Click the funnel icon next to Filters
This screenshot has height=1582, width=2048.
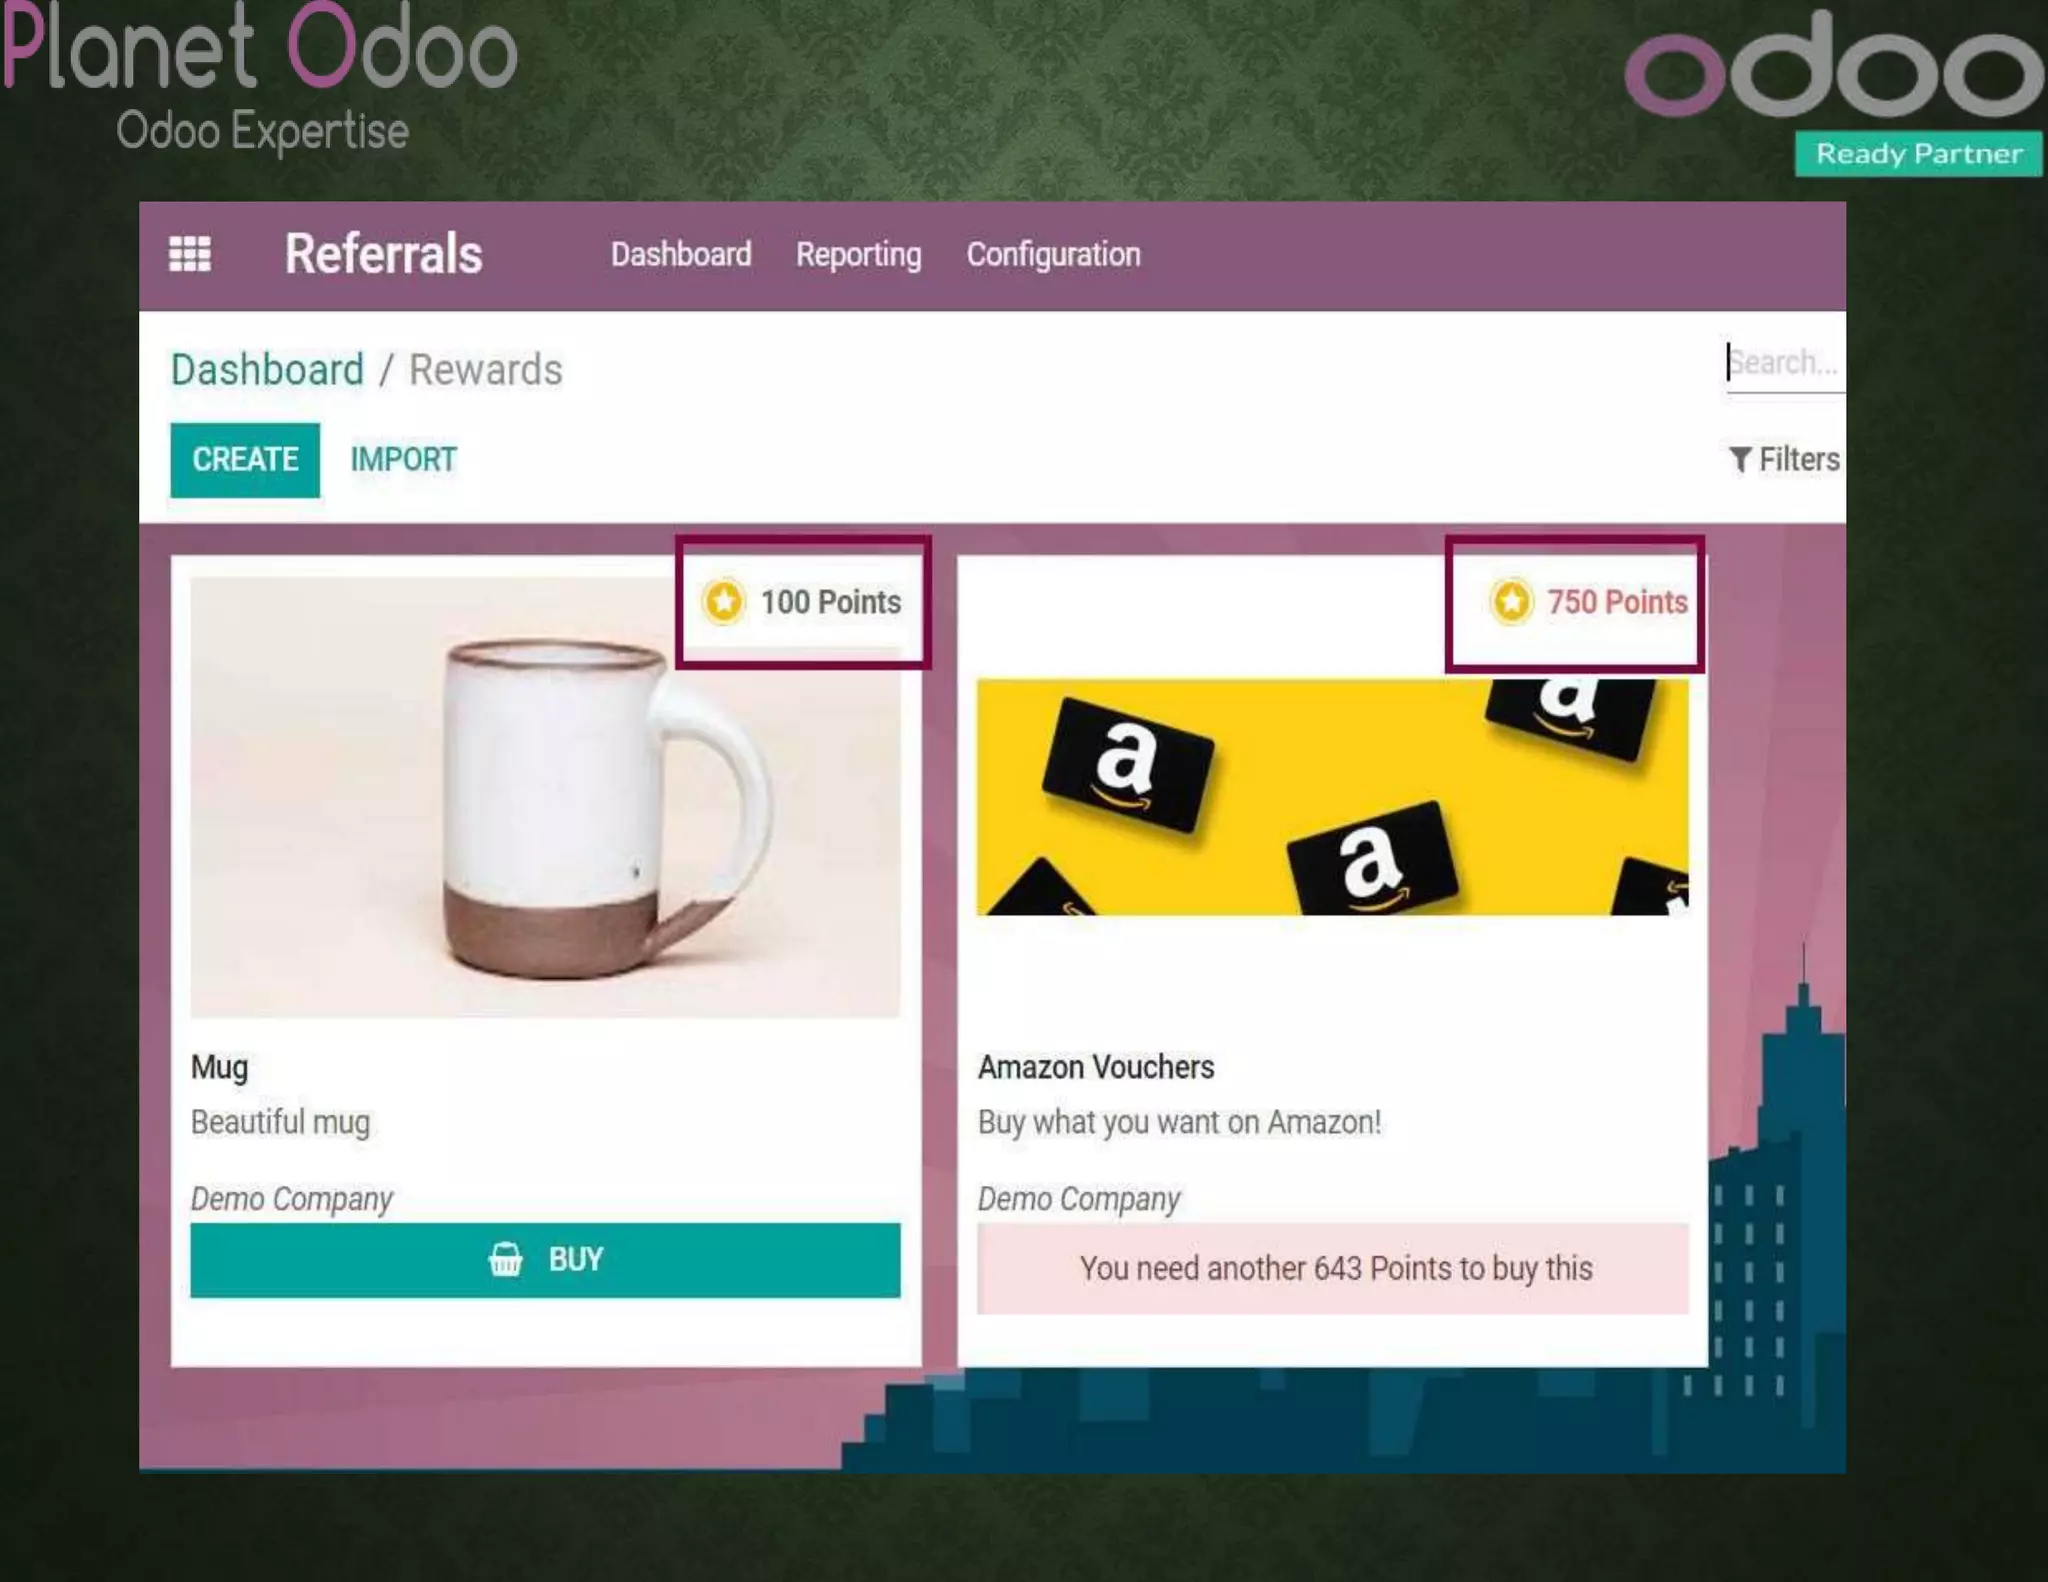(x=1739, y=459)
